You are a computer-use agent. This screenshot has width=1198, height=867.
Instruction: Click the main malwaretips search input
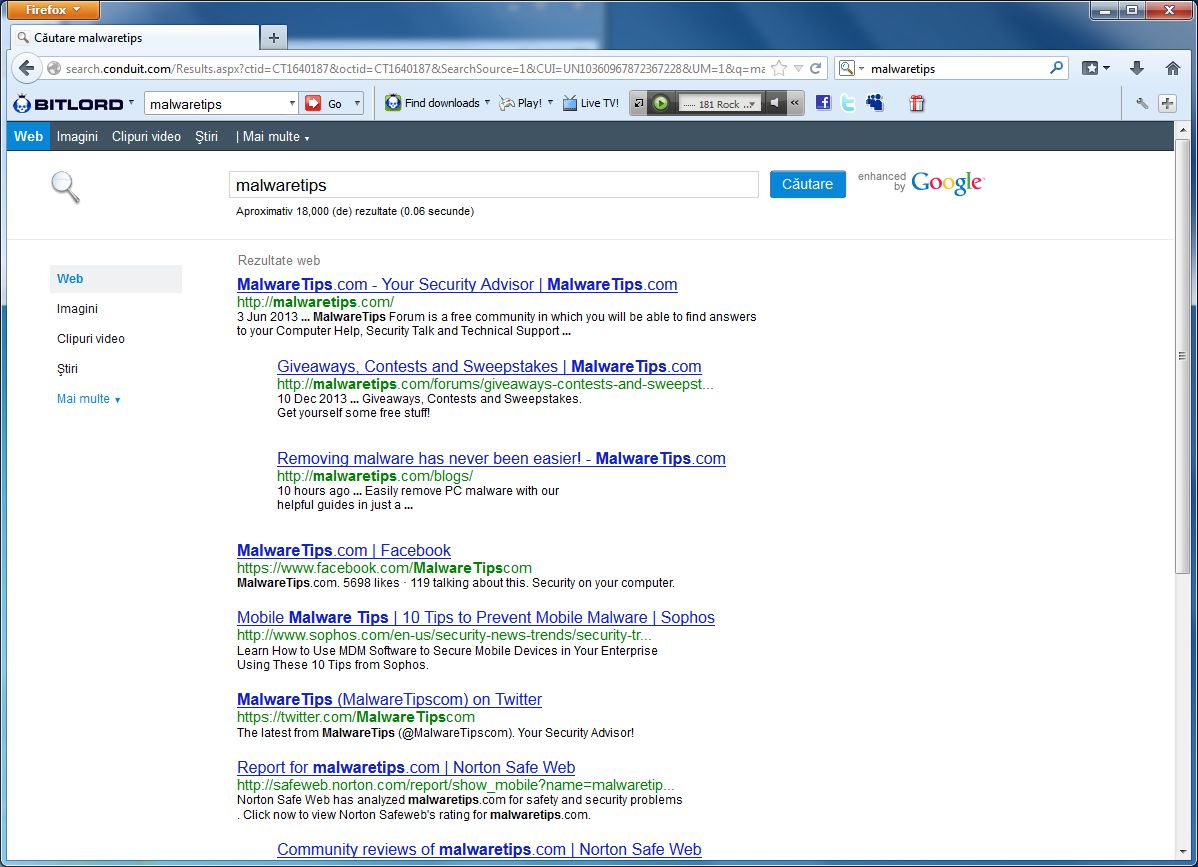[494, 185]
